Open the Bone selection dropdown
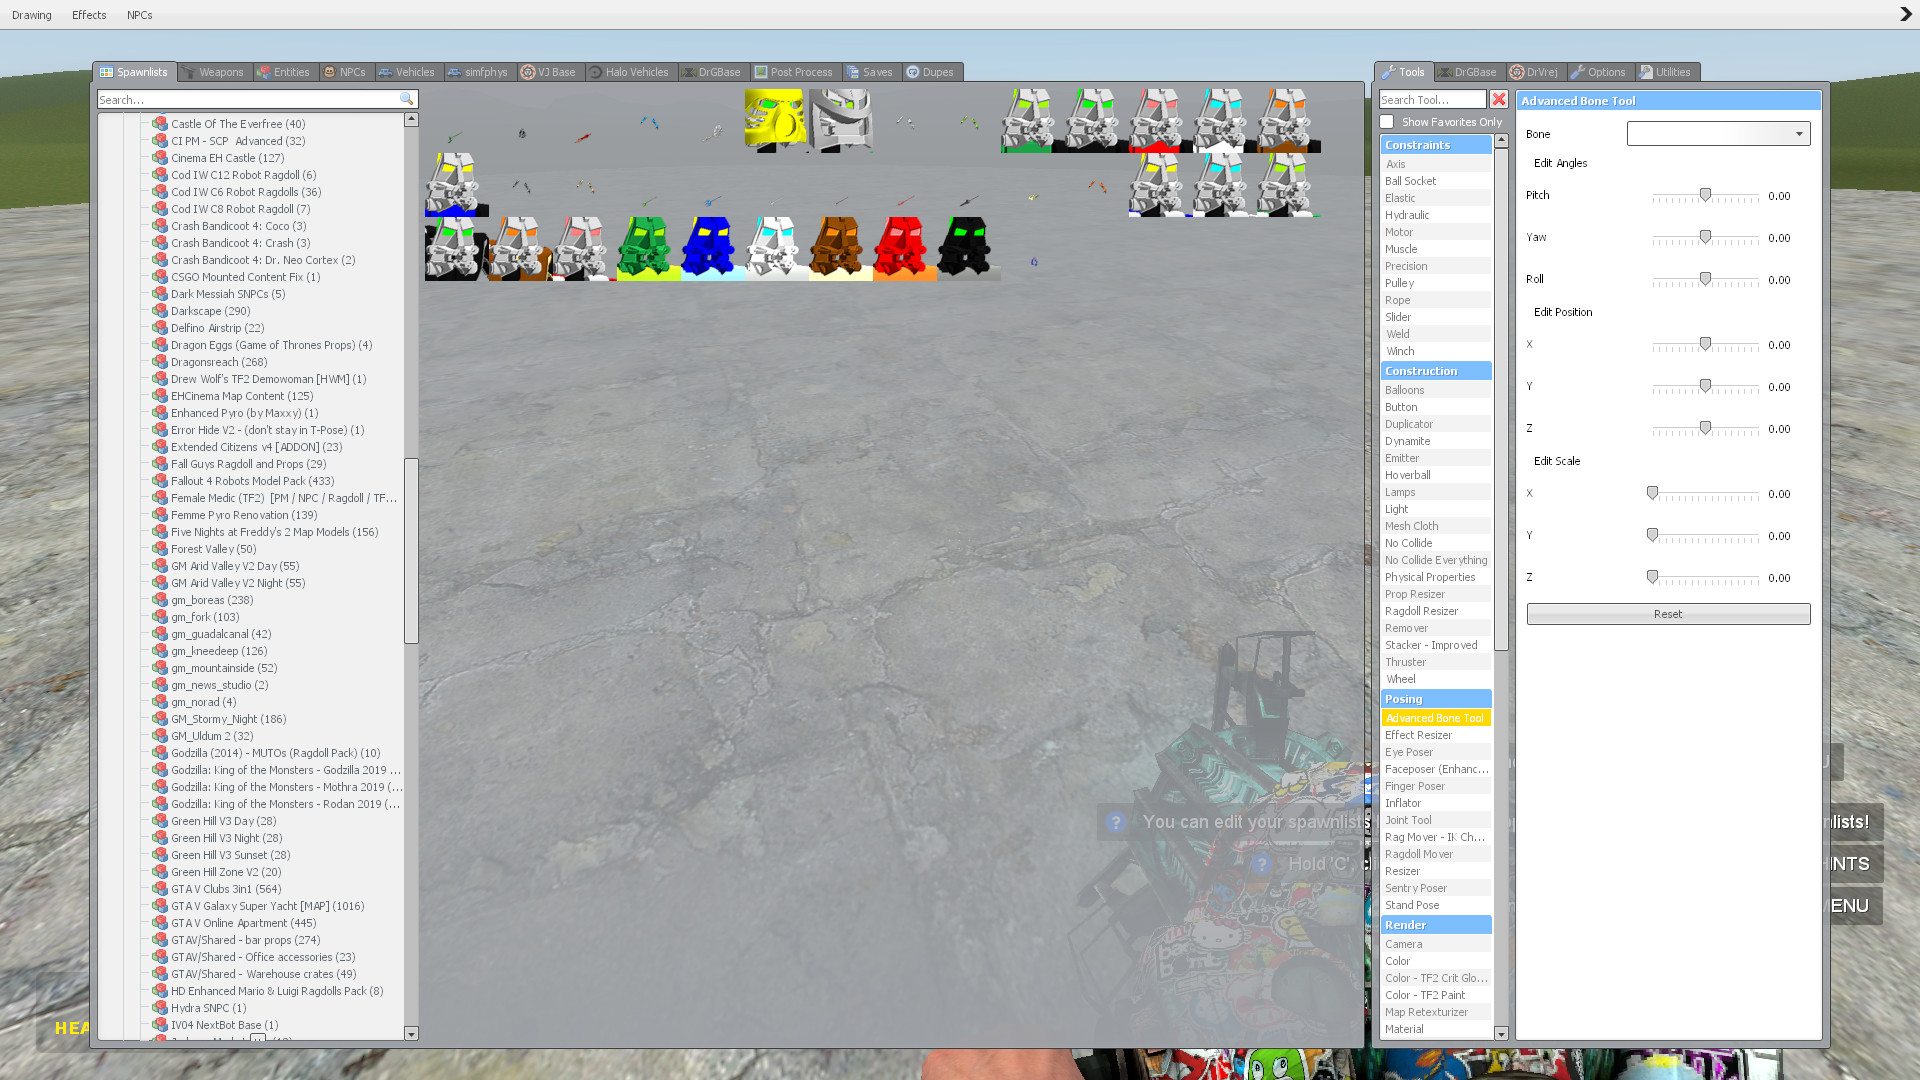 point(1717,133)
